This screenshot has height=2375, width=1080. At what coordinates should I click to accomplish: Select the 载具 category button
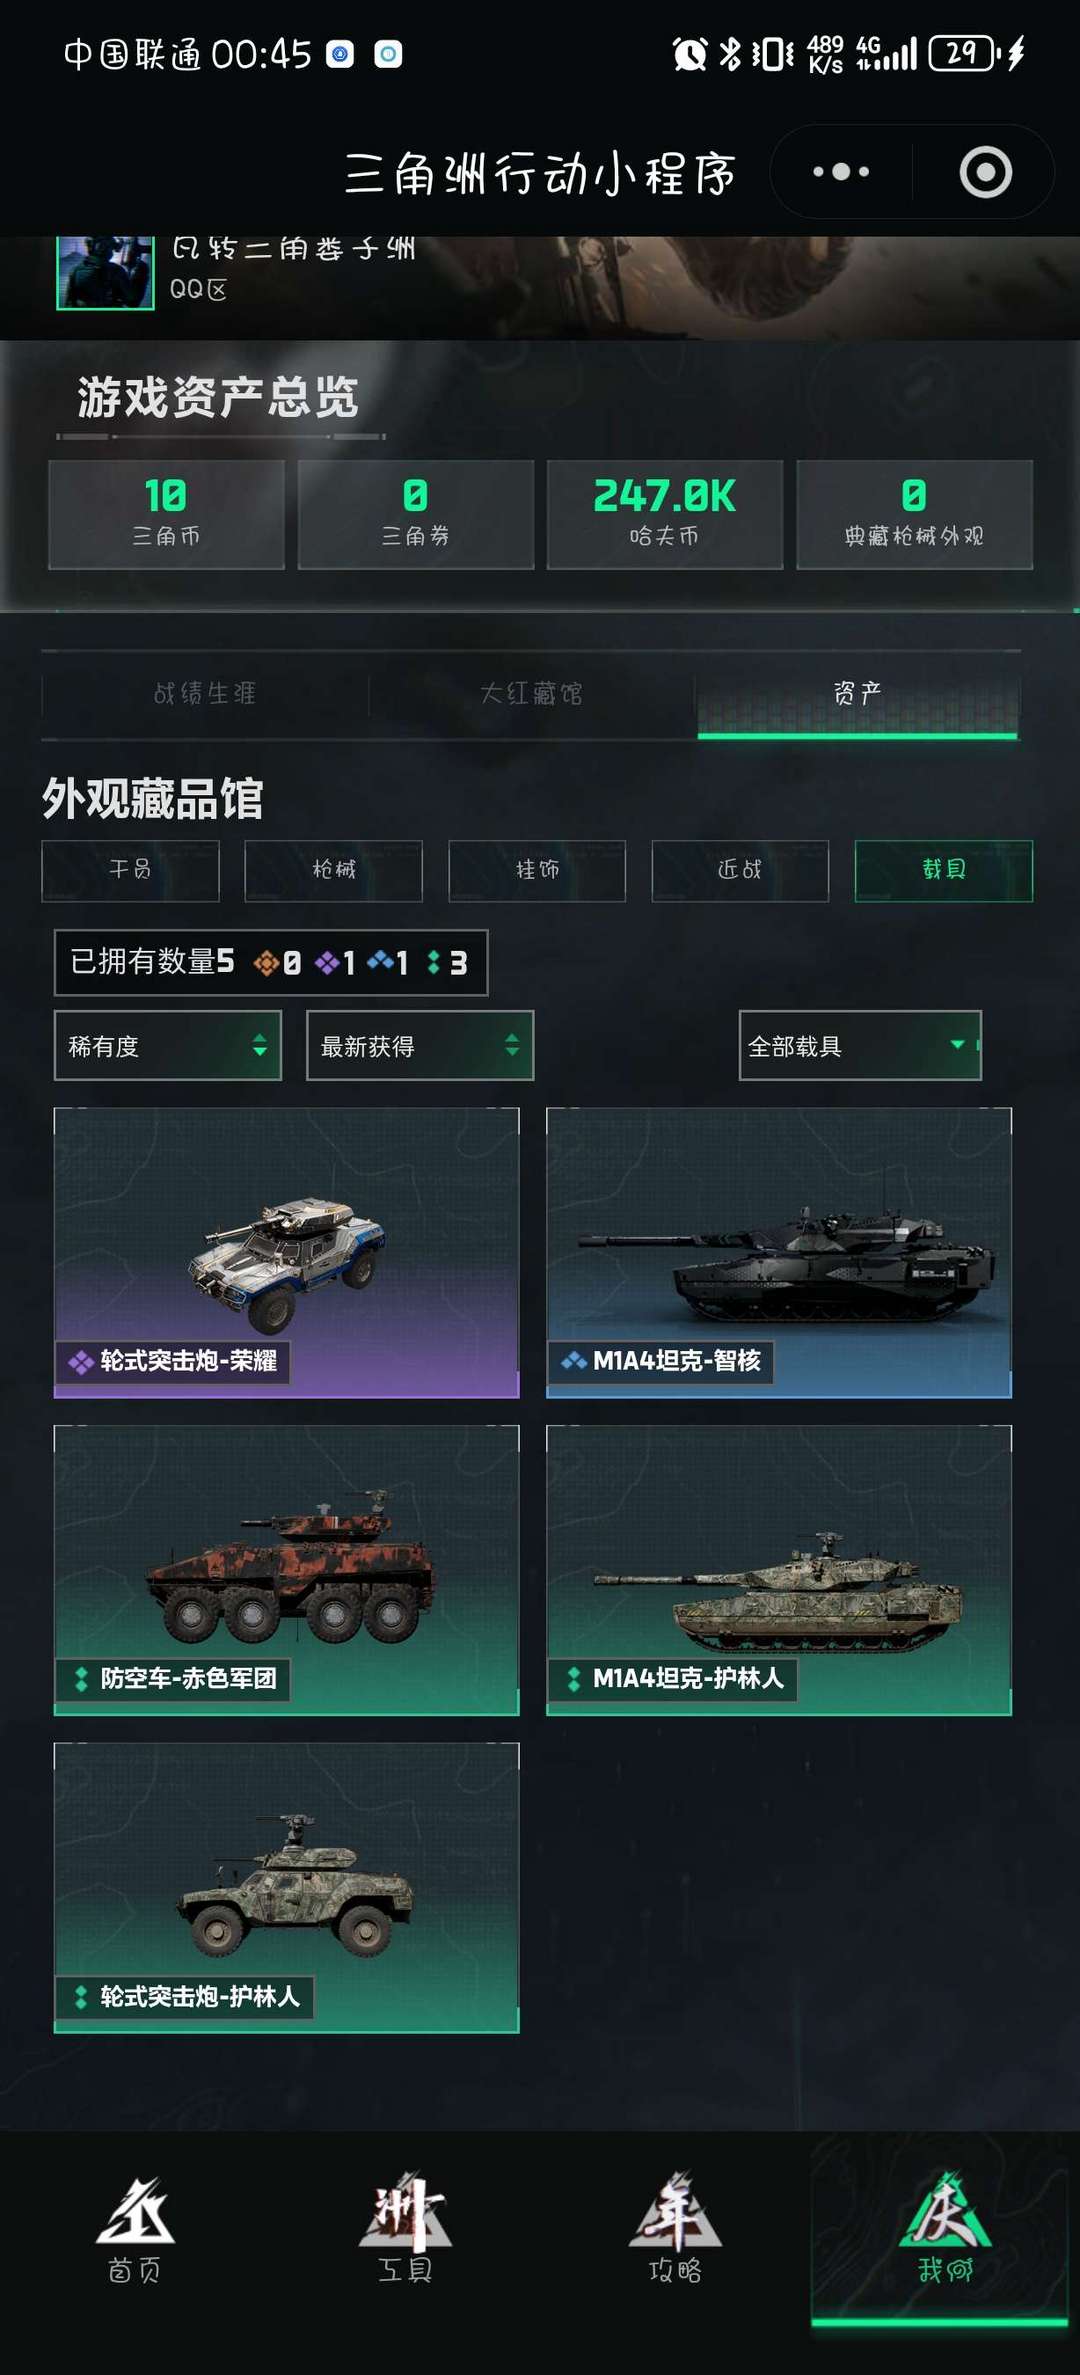tap(944, 870)
